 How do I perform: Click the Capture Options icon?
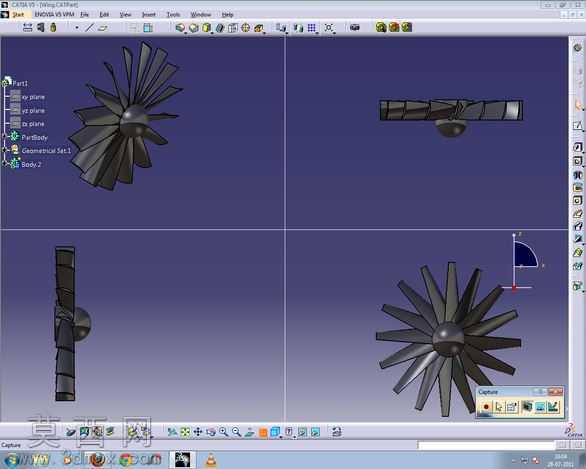tap(512, 407)
